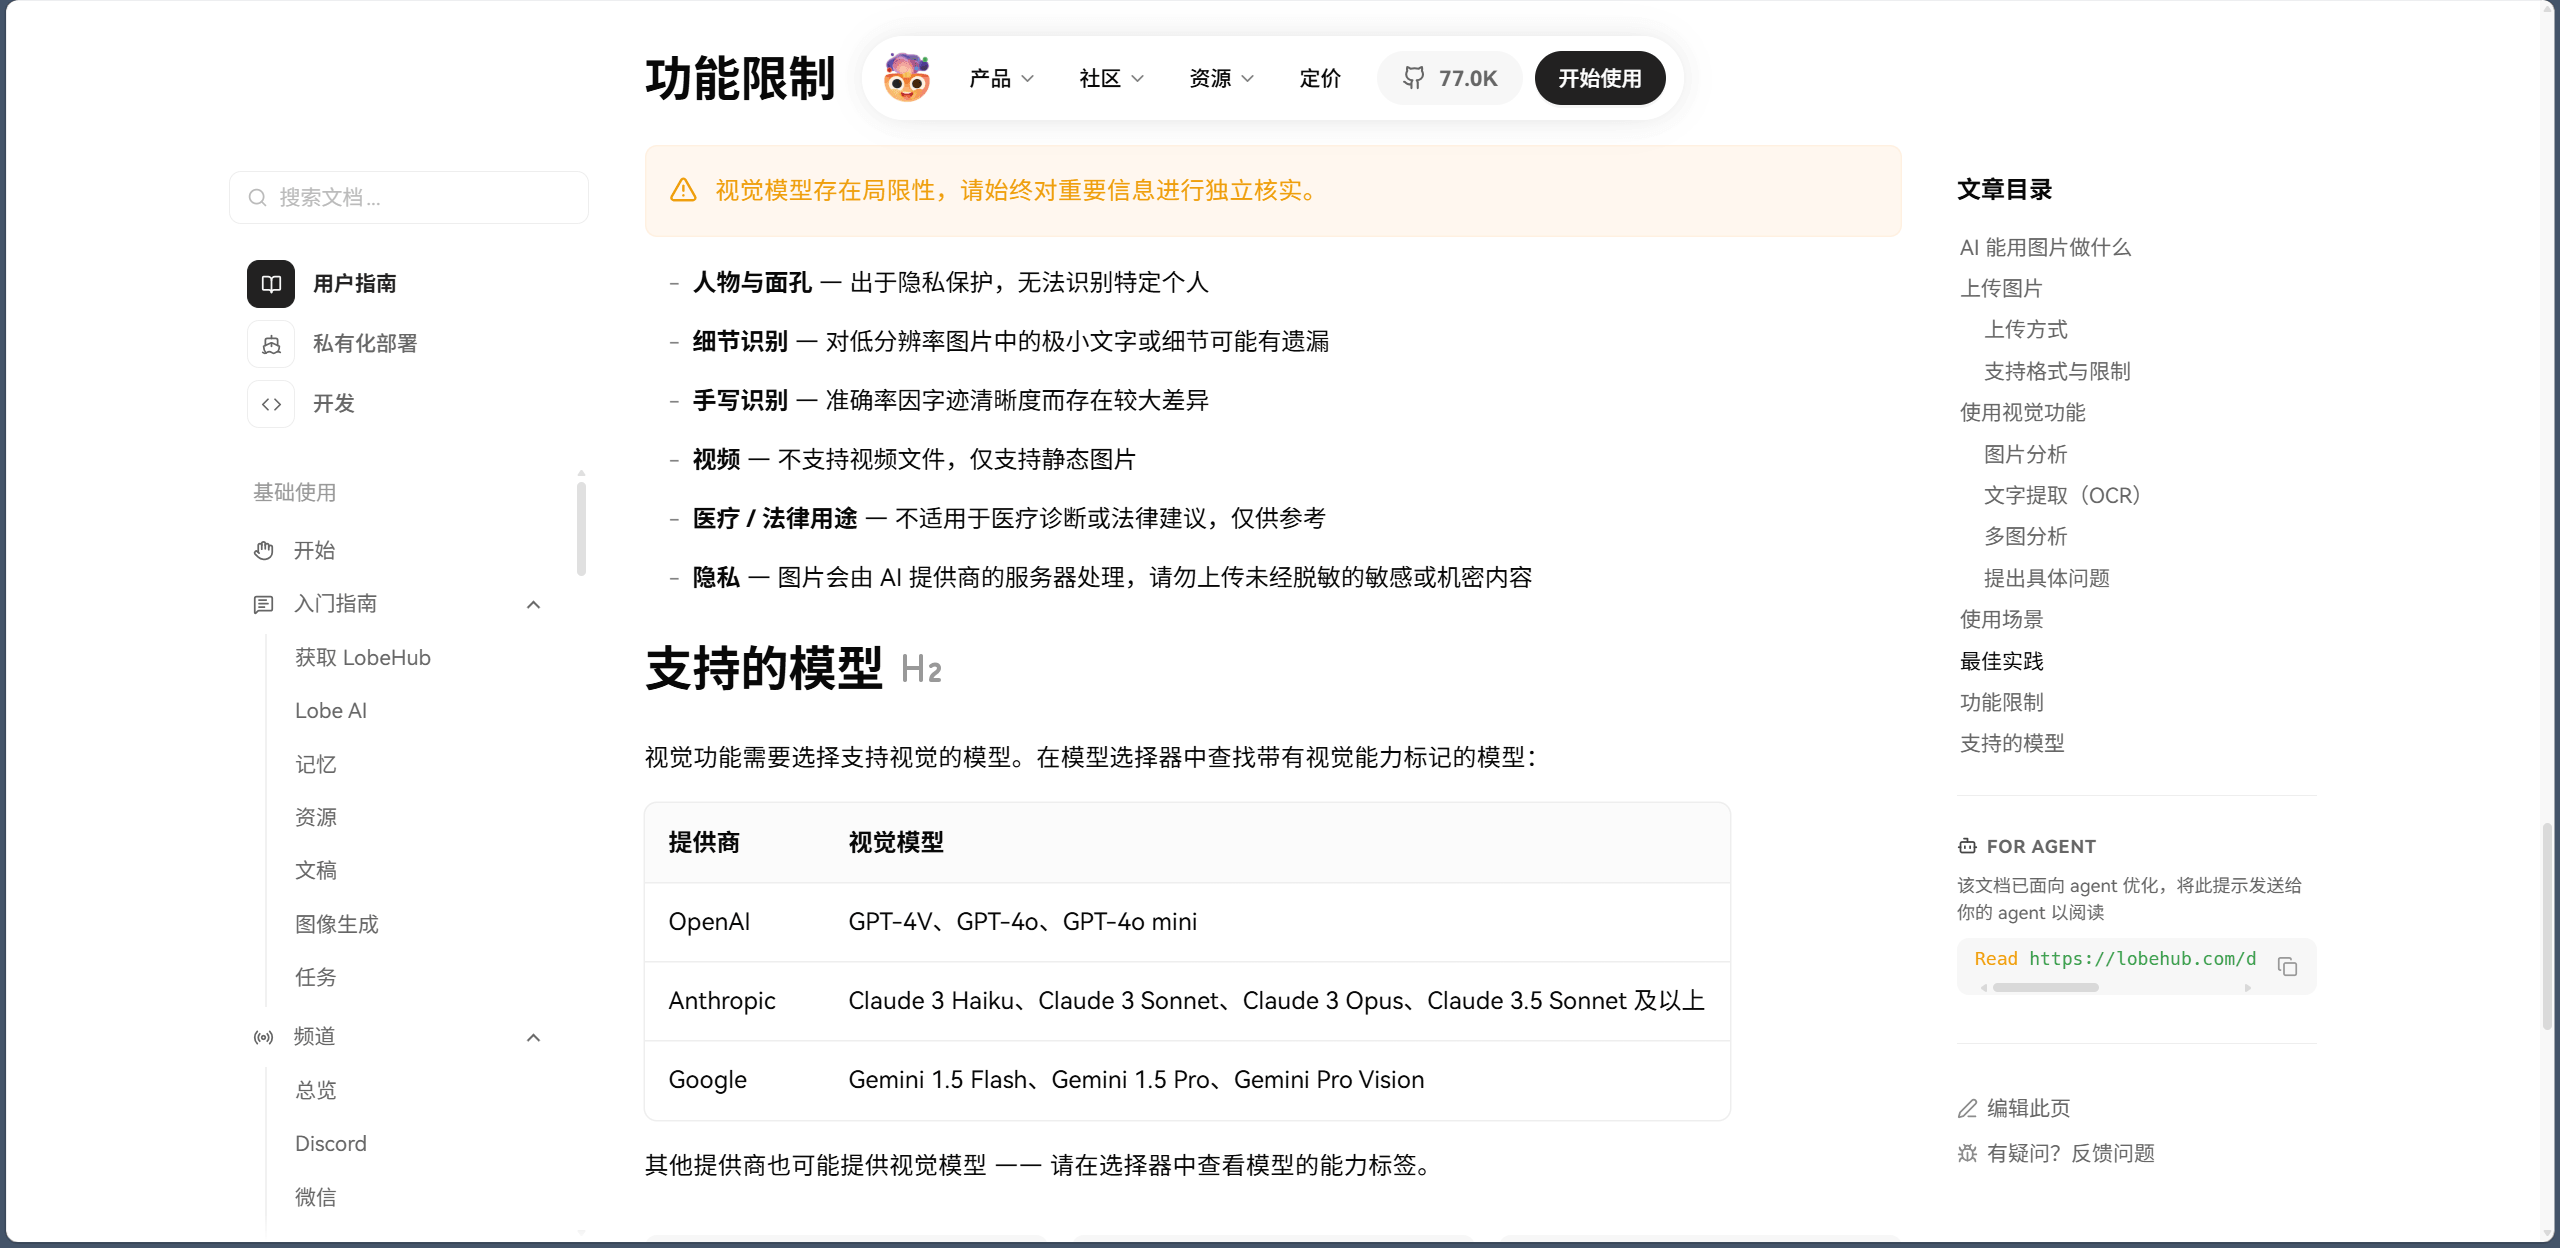Click the Google table cell

pos(708,1080)
